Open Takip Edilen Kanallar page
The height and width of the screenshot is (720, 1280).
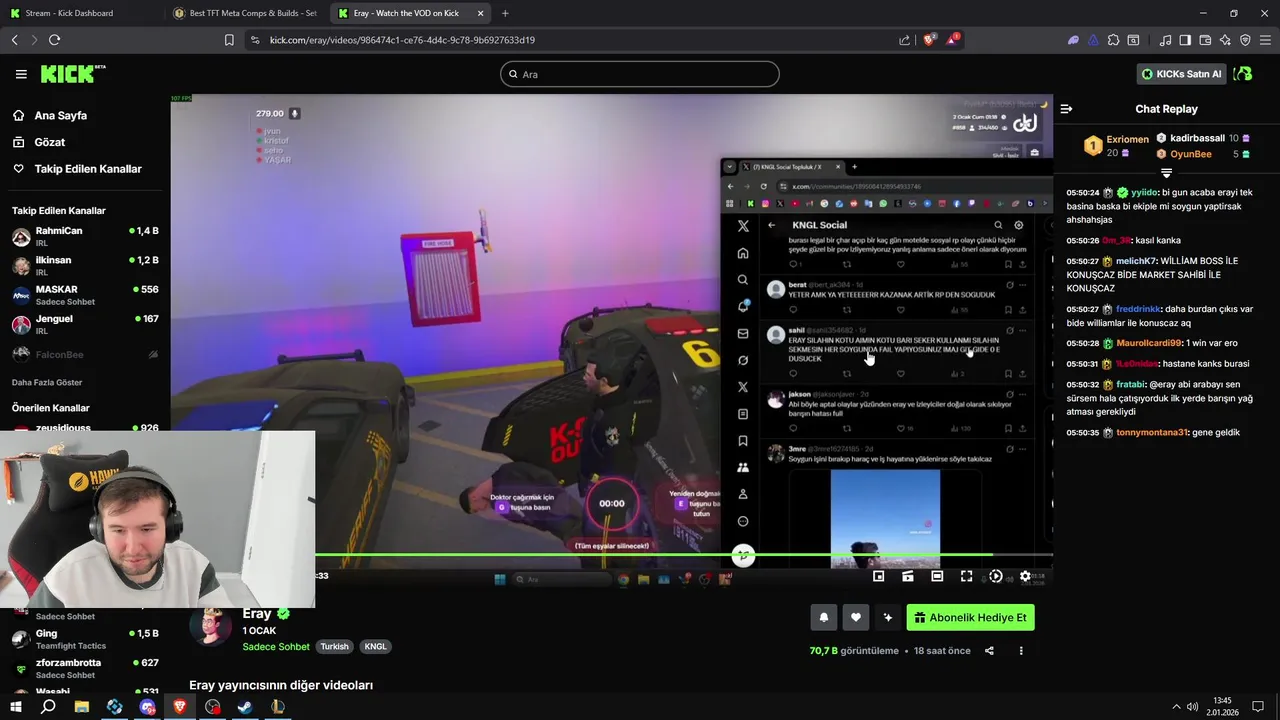pos(77,169)
